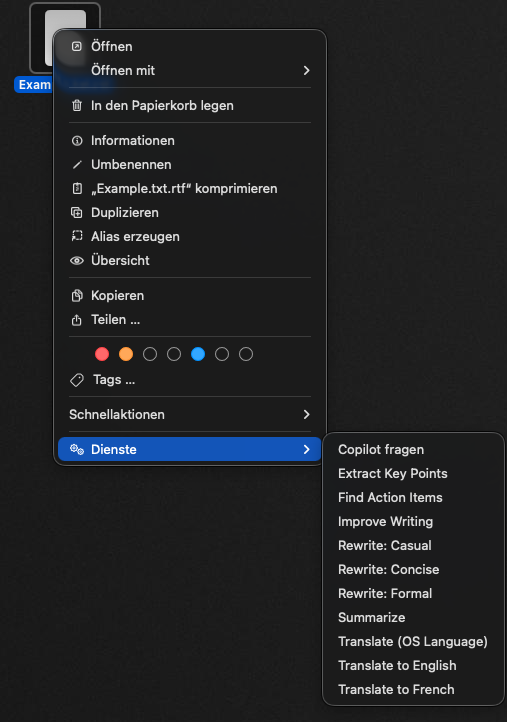This screenshot has height=722, width=507.
Task: Click the tag icon beside Tags
Action: [77, 380]
